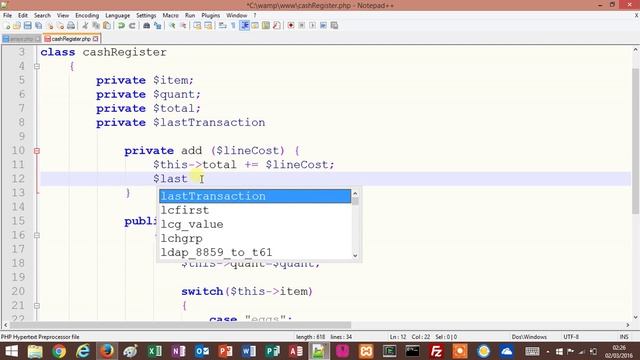Click the line "private $lastTransaction"
Screen dimensions: 640x360
point(180,122)
